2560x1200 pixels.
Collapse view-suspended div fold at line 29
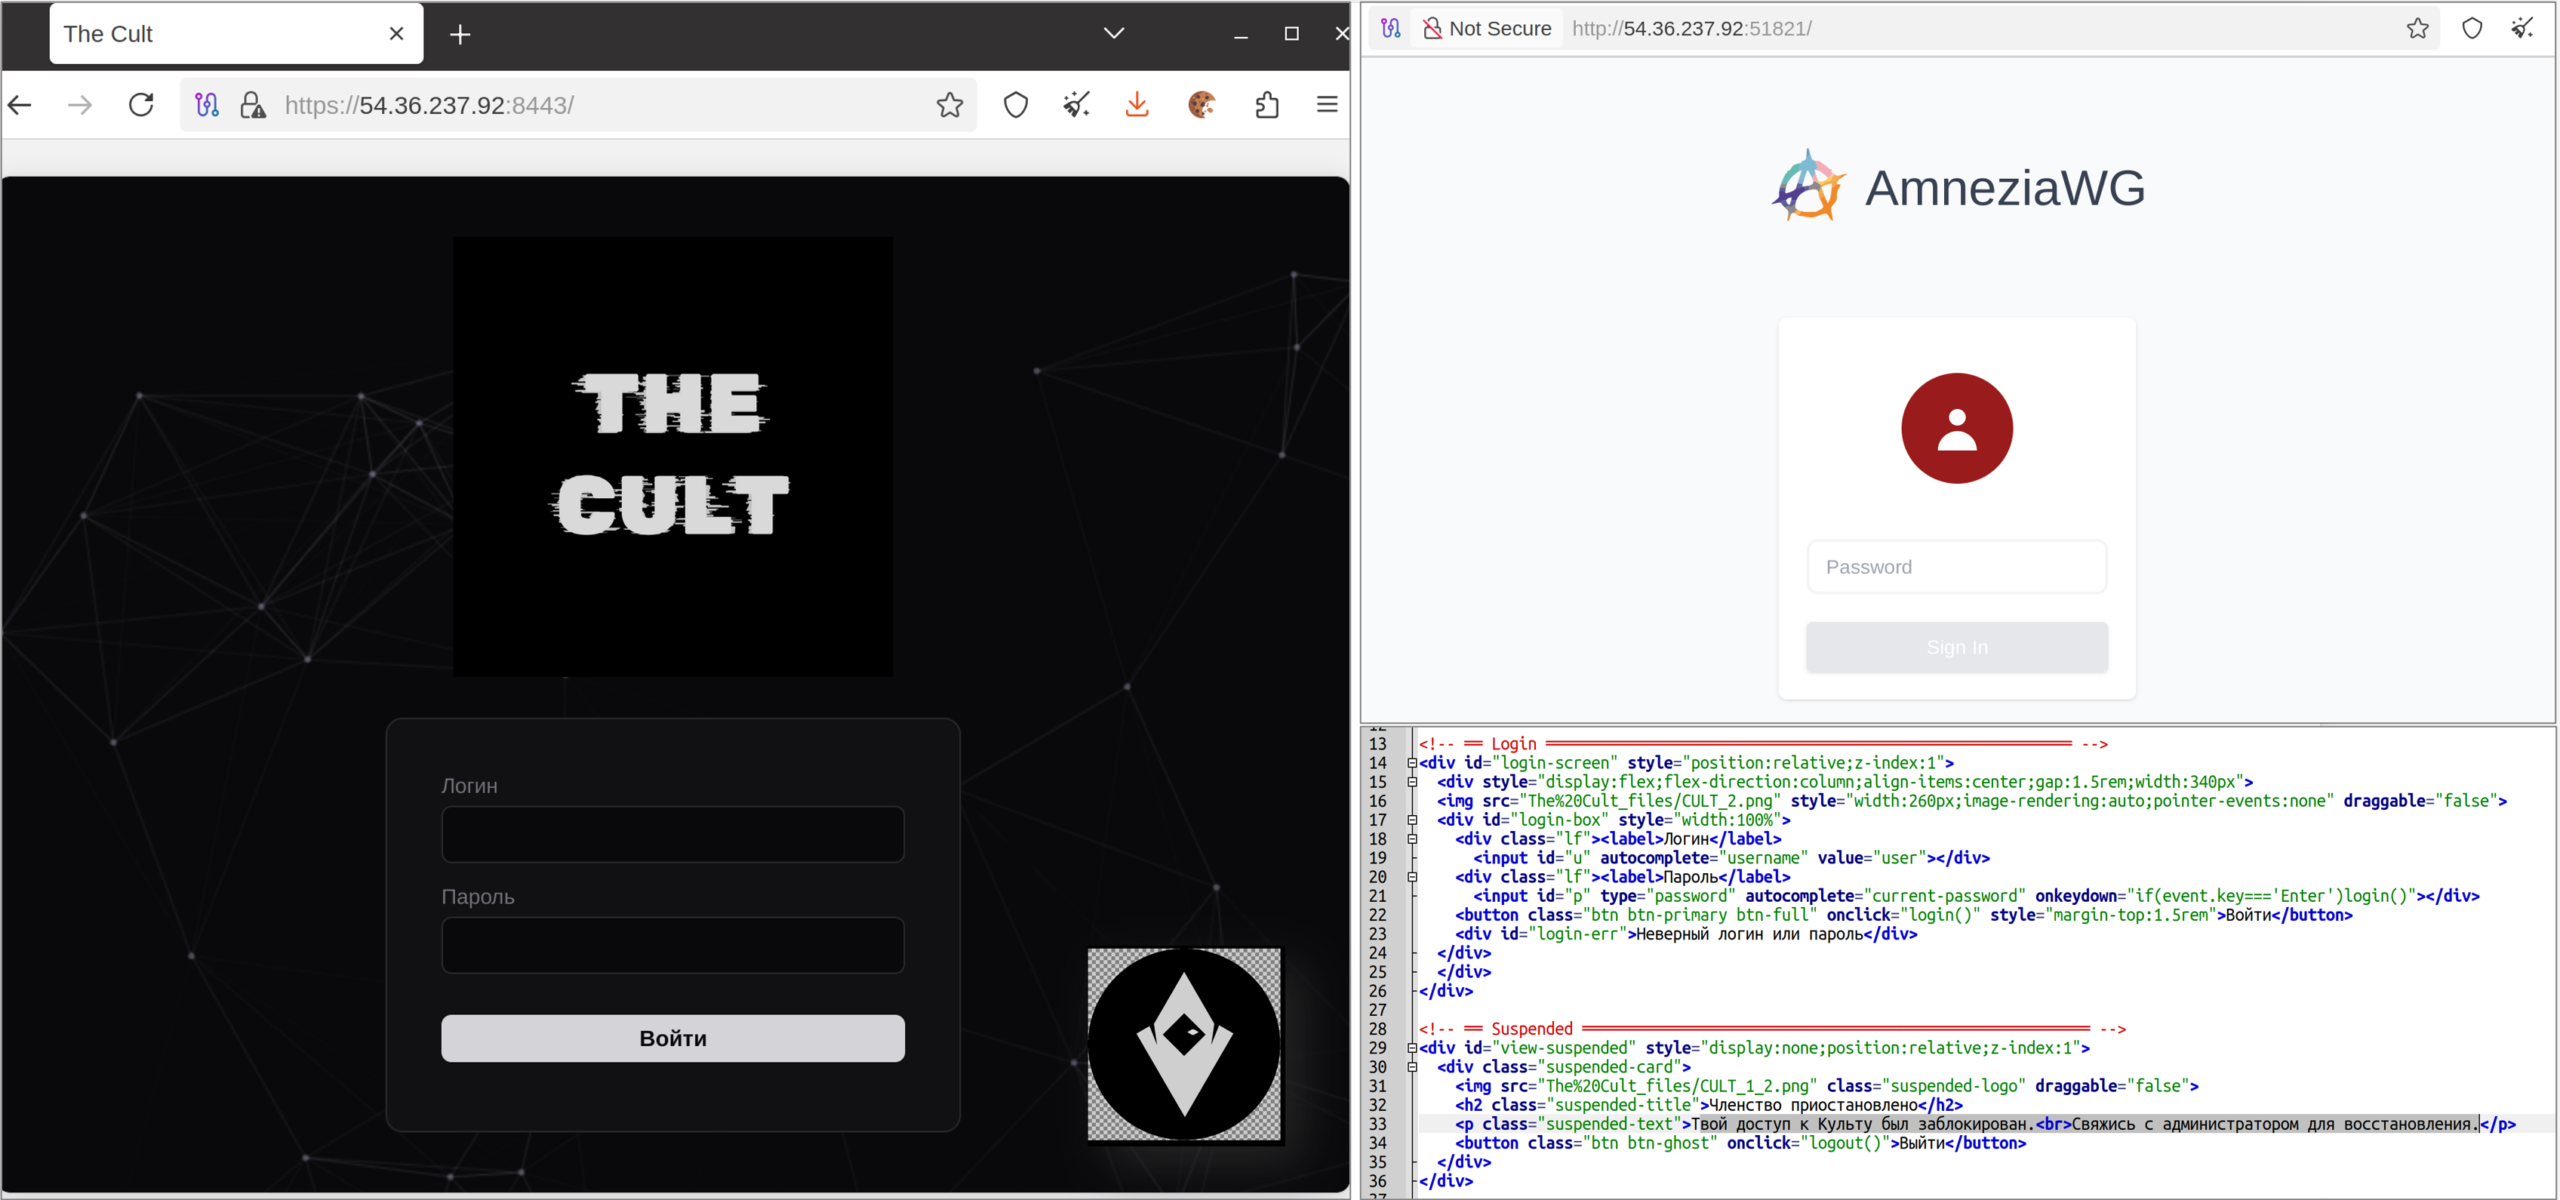click(1412, 1048)
